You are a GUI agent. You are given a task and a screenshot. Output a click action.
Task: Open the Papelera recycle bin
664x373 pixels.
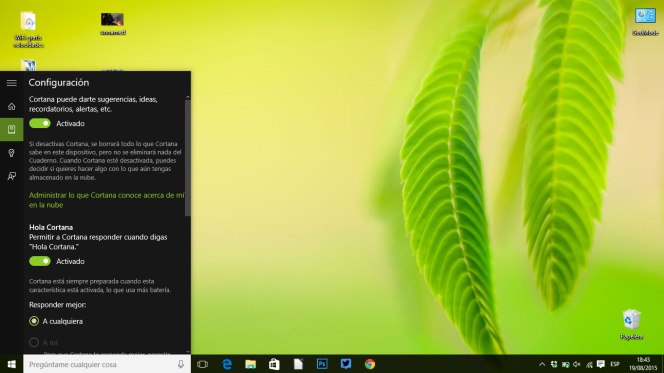631,324
